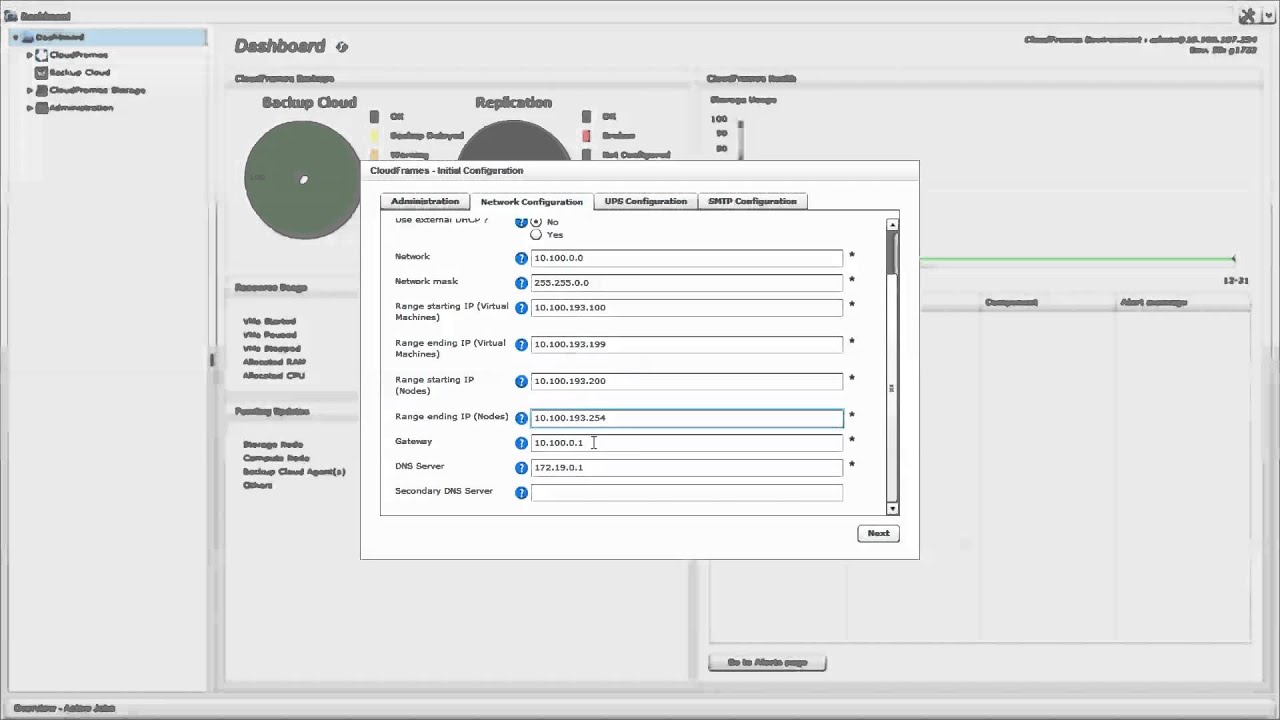Select the Network Configuration tab

click(532, 202)
